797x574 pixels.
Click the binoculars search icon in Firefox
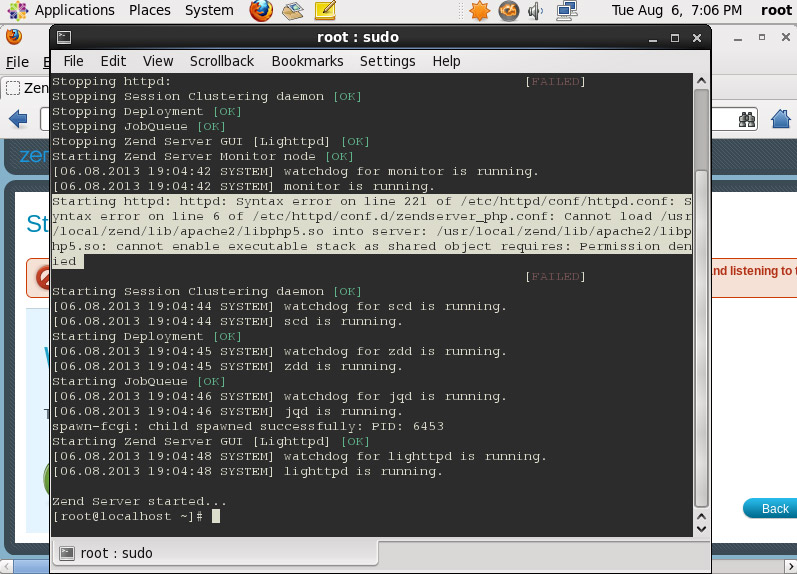click(747, 120)
